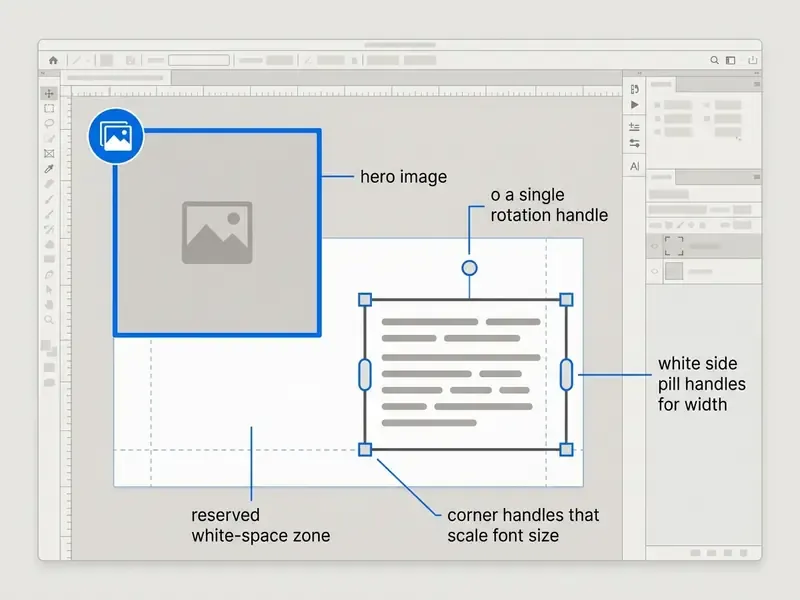Click the gray picture placeholder in hero image

click(x=217, y=233)
